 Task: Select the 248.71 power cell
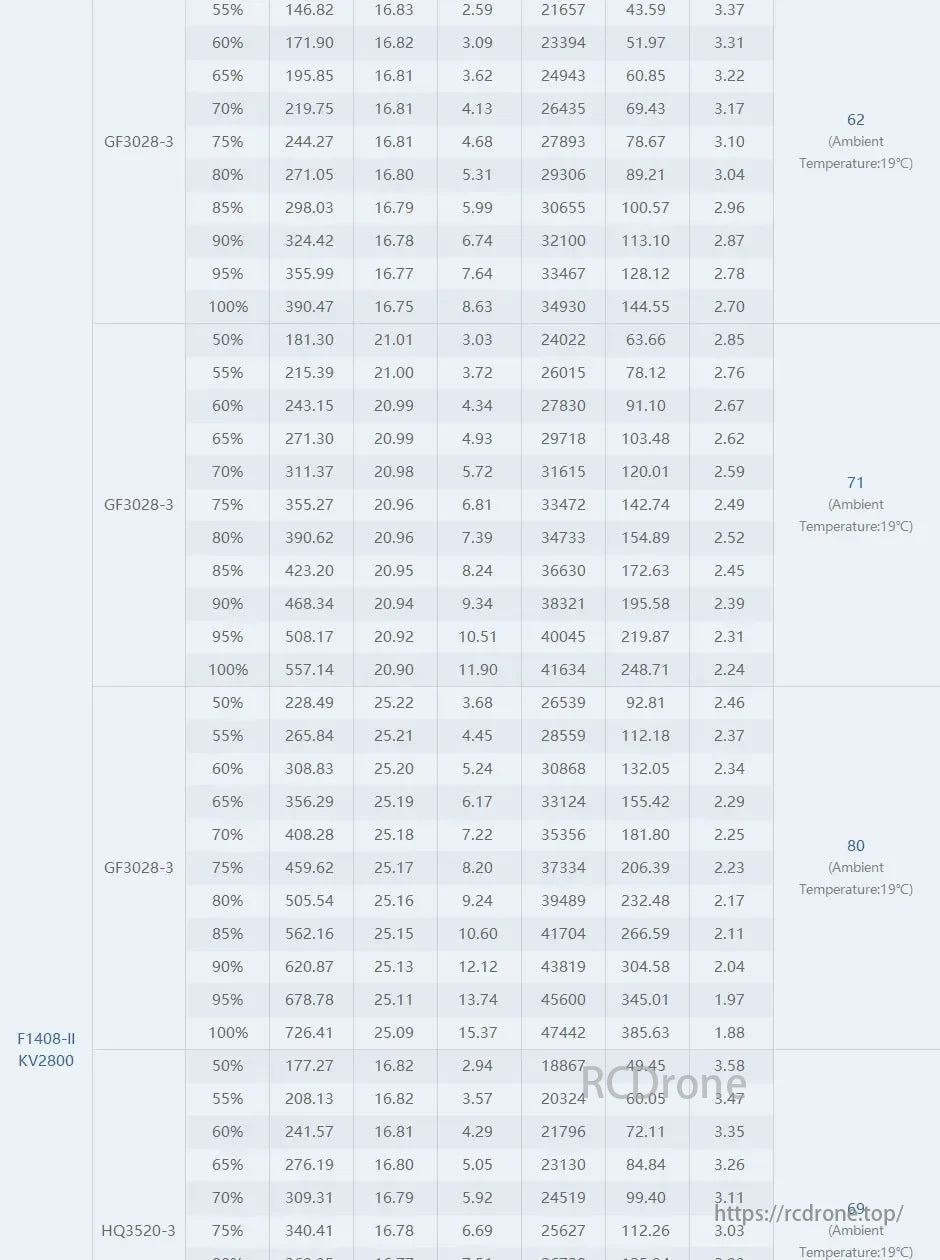645,669
